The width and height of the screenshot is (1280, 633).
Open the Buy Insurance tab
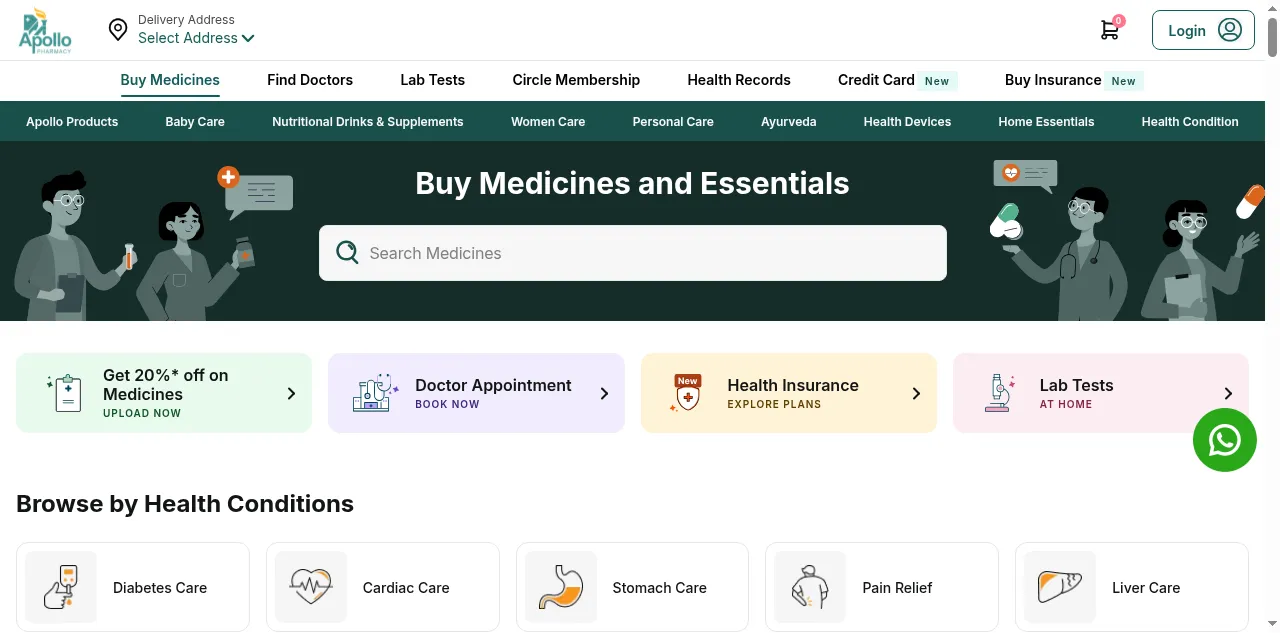tap(1053, 80)
